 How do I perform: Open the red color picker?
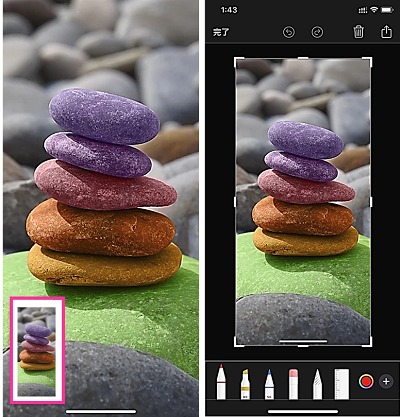(366, 381)
